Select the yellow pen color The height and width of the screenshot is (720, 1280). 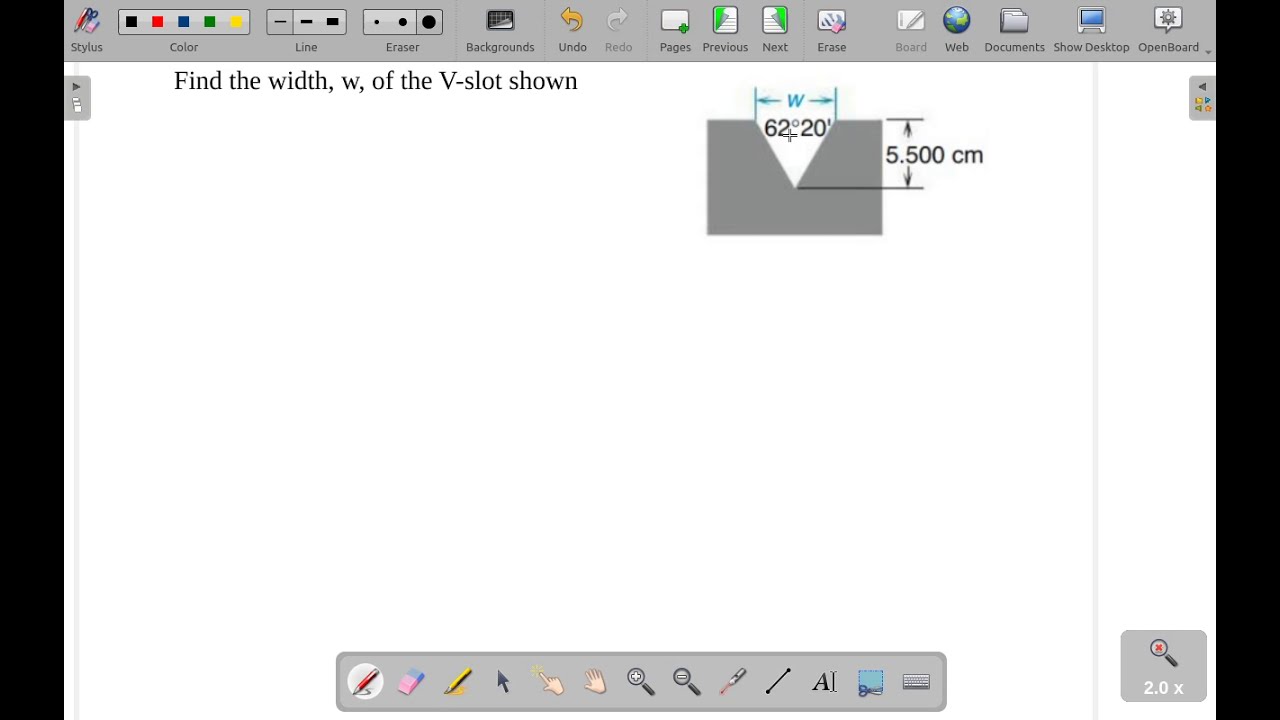[236, 22]
